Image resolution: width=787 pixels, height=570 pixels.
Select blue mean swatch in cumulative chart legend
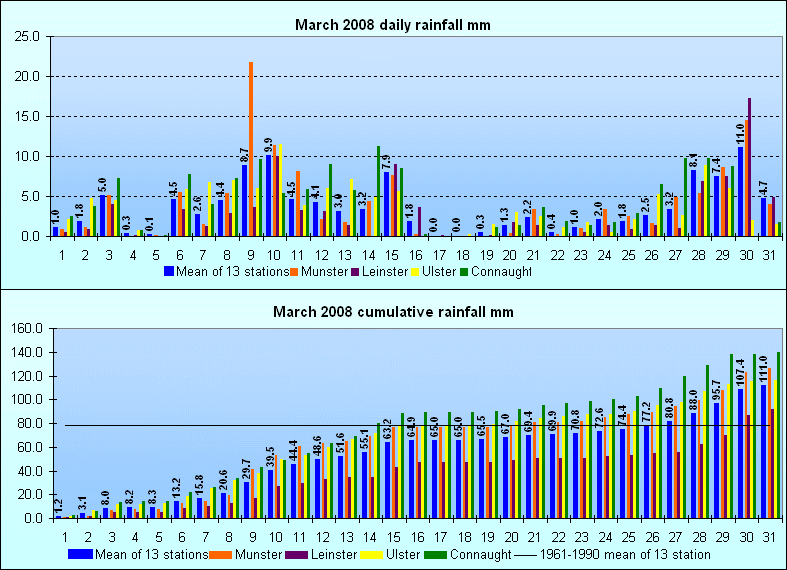tap(80, 554)
